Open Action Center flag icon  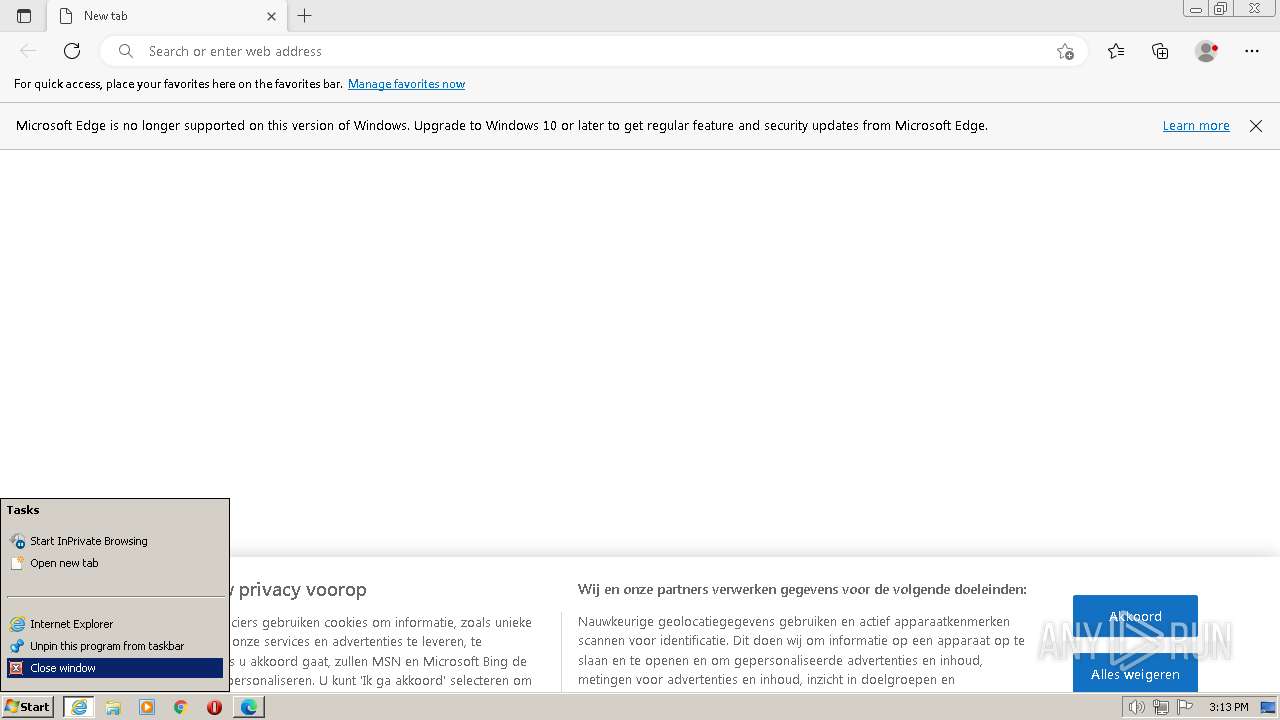click(x=1185, y=707)
